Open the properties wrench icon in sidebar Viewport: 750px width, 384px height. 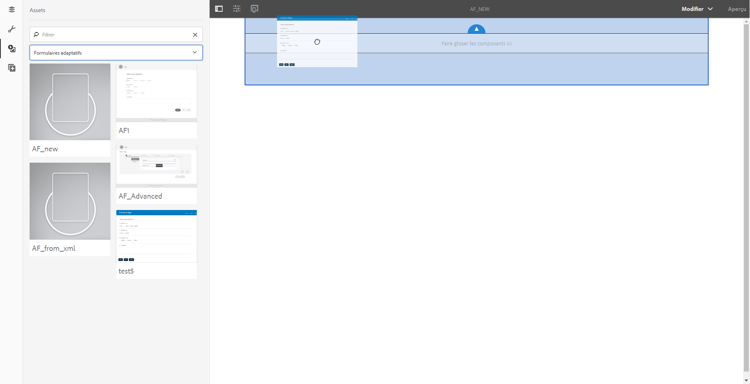[x=11, y=29]
